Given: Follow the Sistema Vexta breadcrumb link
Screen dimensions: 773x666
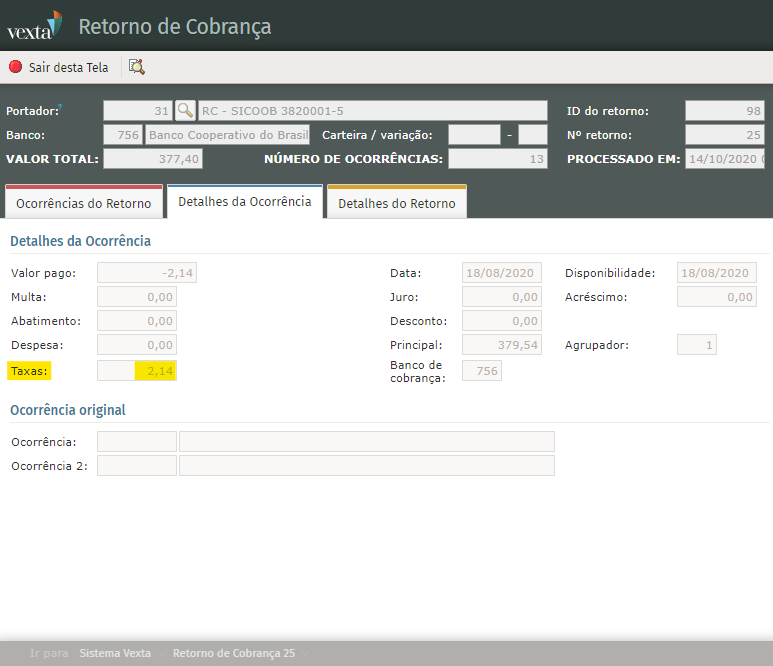Looking at the screenshot, I should [115, 653].
